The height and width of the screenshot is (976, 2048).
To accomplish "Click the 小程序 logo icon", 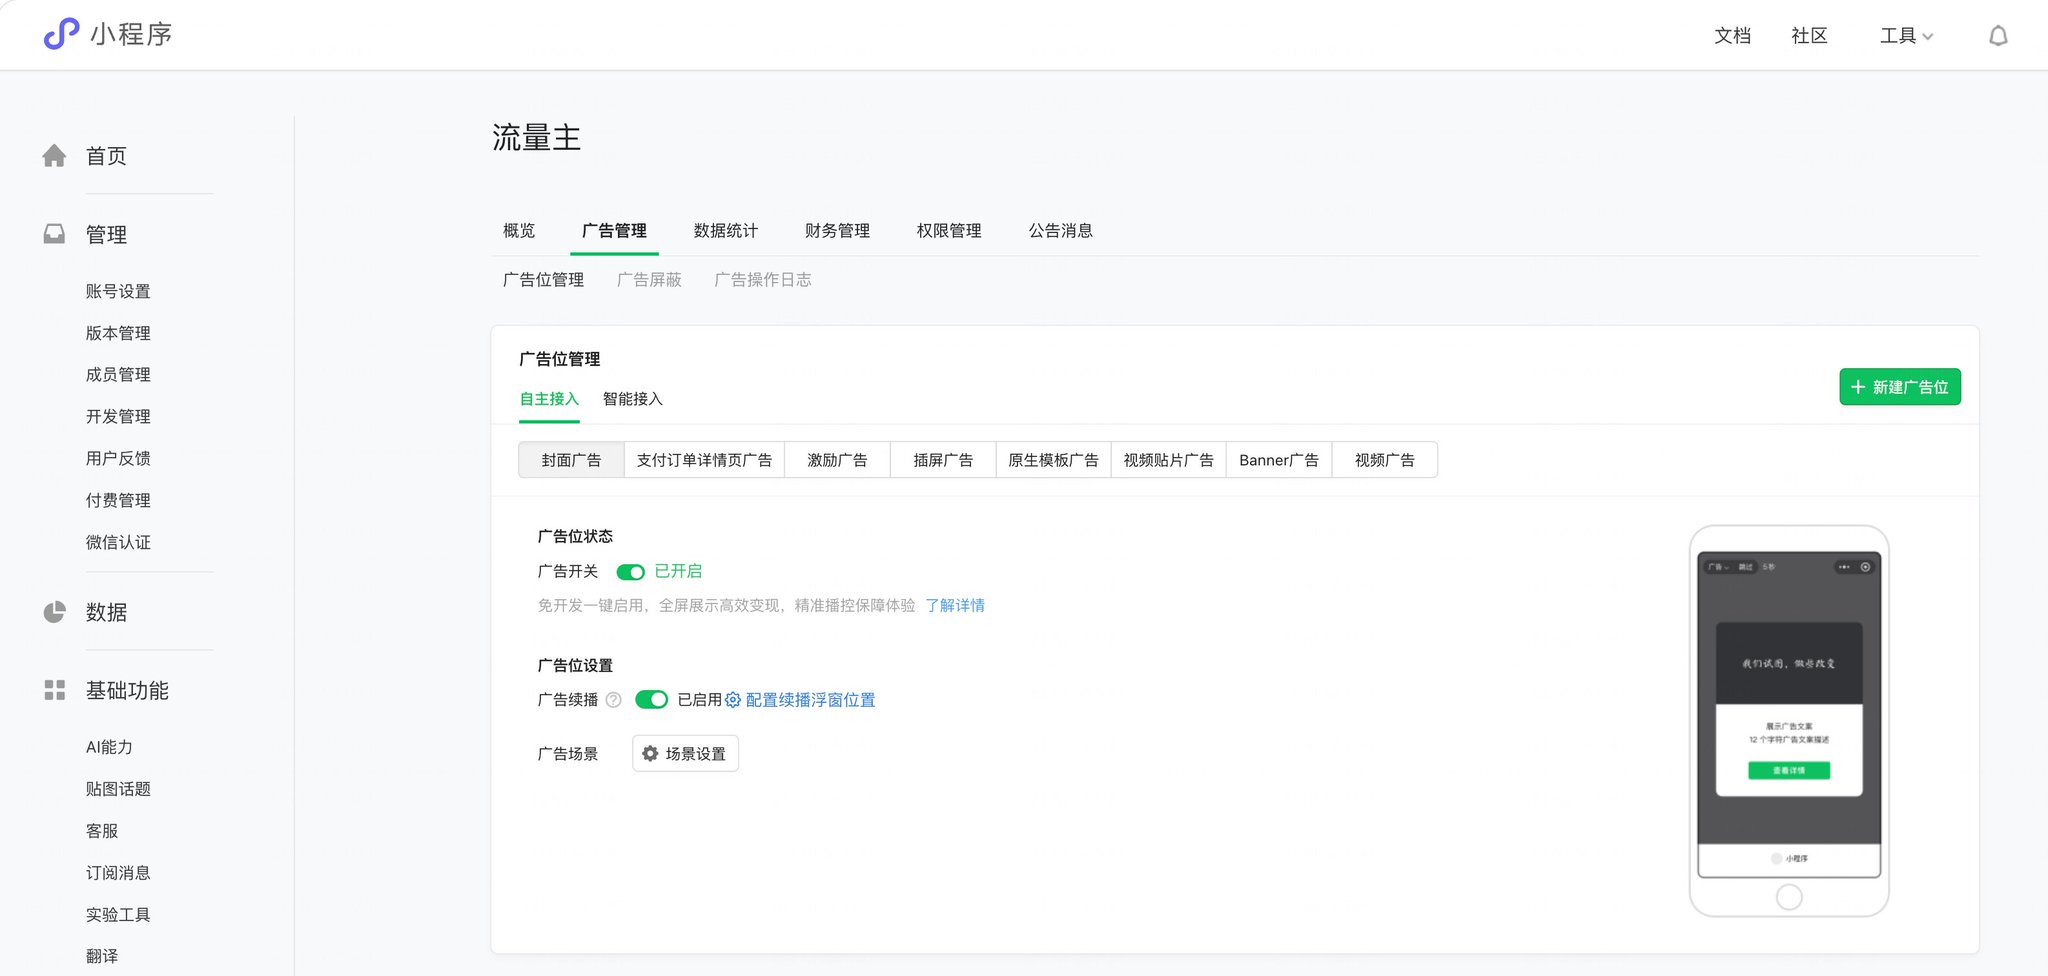I will 61,34.
